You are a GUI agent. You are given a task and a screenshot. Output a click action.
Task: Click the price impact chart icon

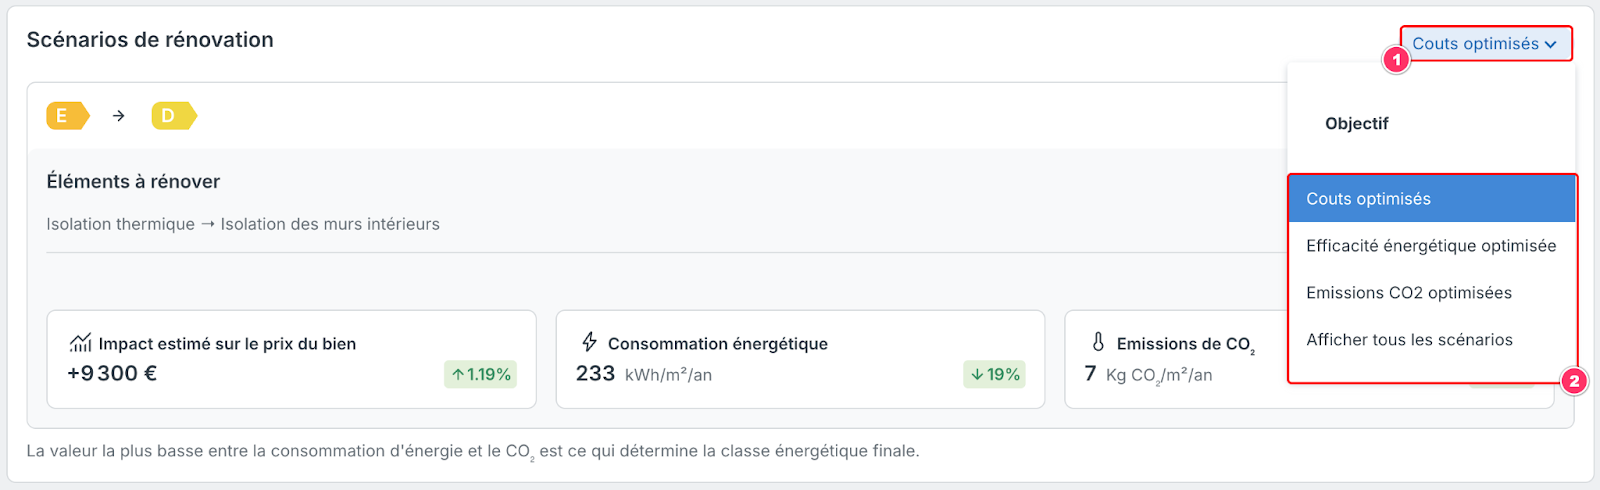pyautogui.click(x=80, y=343)
